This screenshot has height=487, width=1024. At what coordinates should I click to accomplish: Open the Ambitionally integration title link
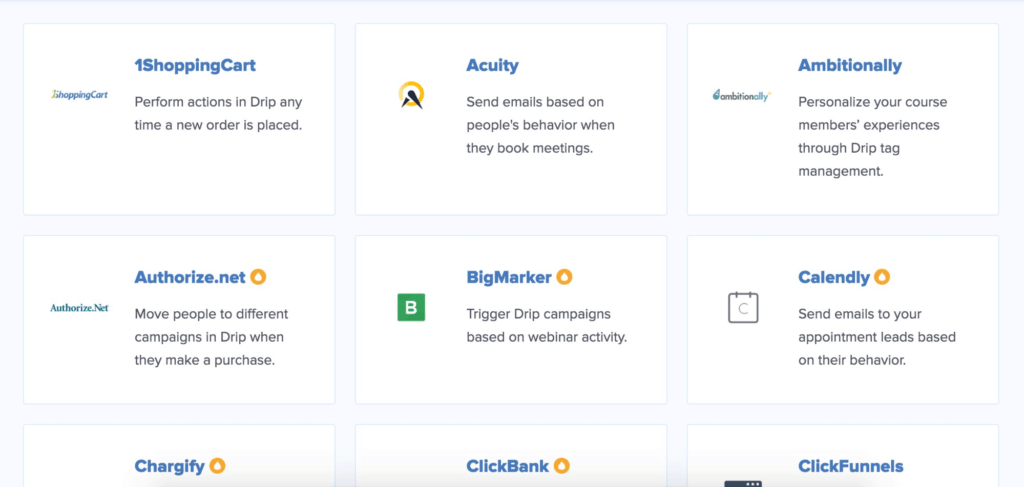pyautogui.click(x=850, y=65)
